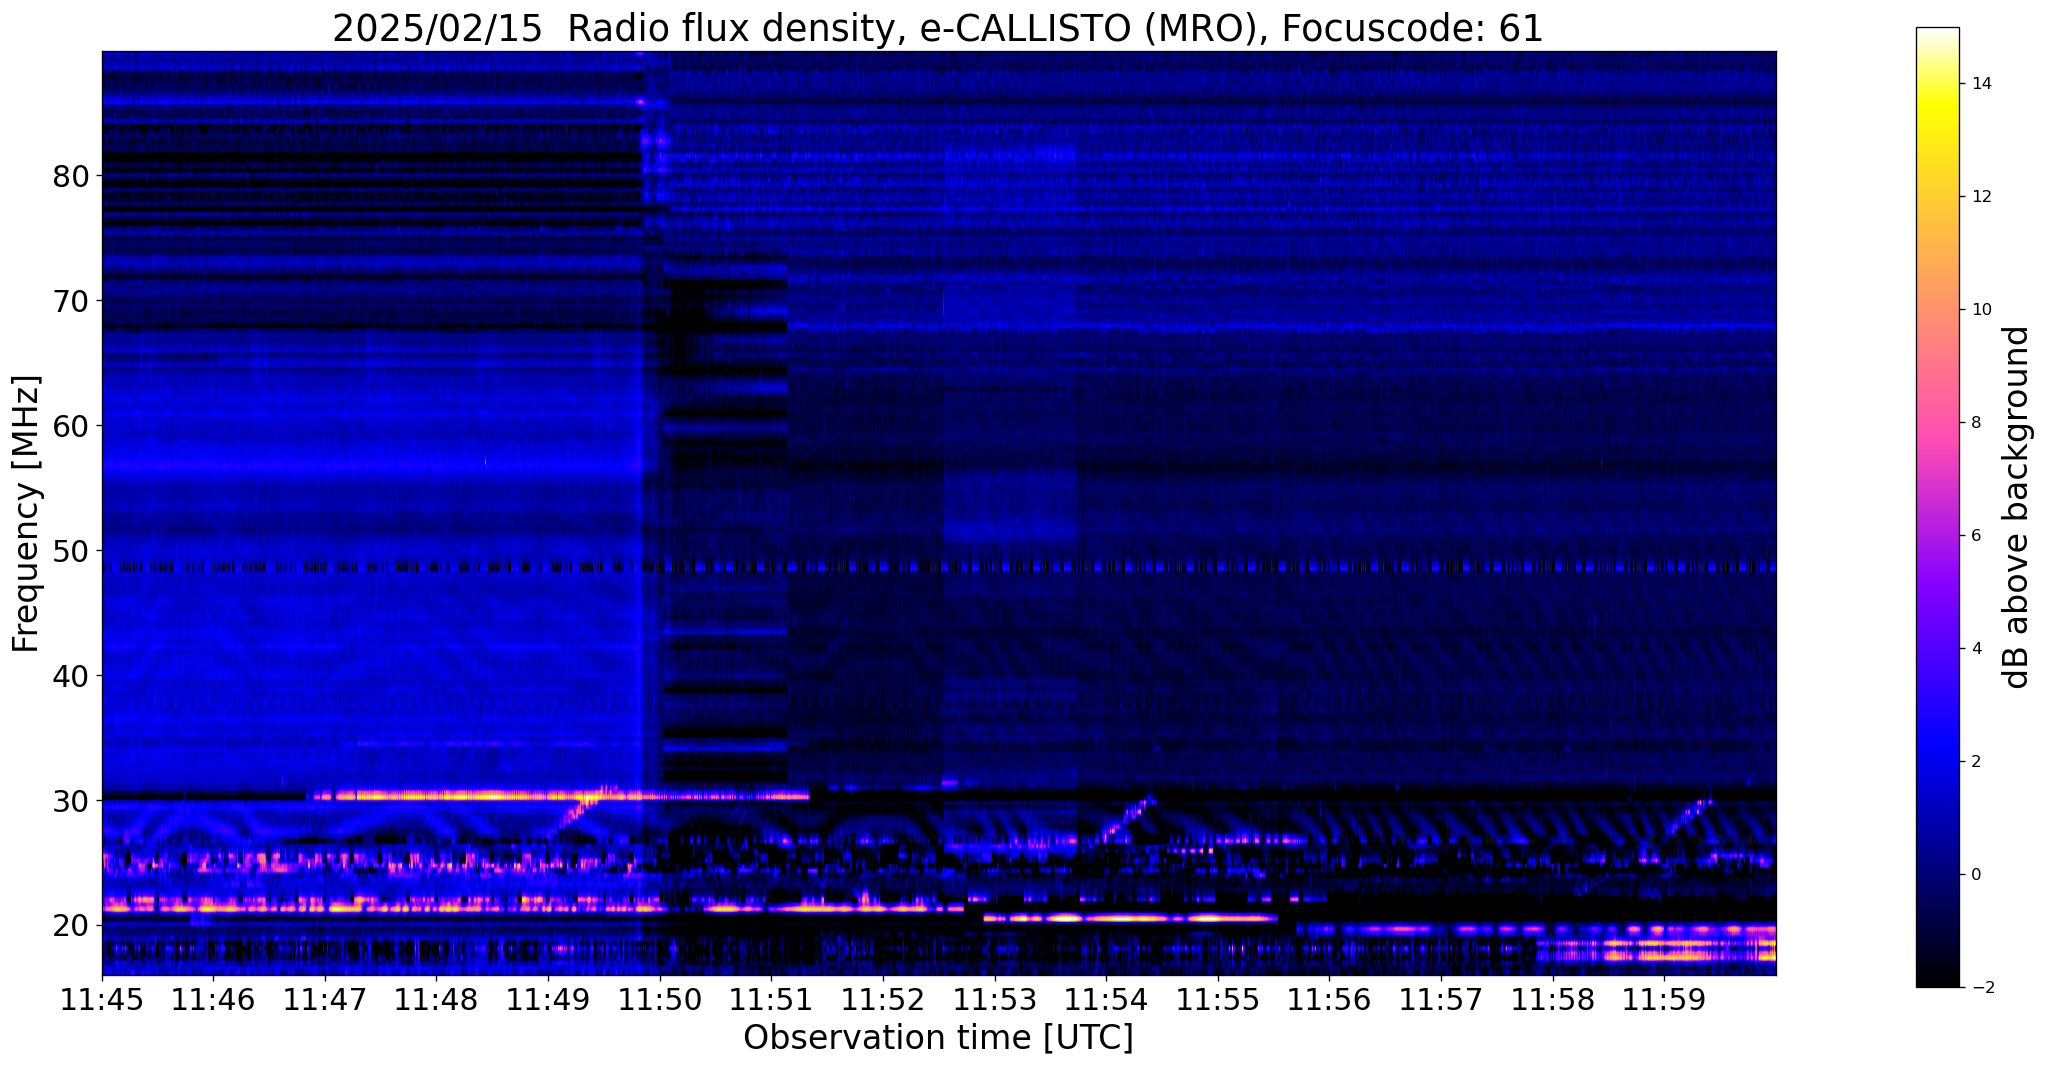Screen dimensions: 2047x1067
Task: Click the colorbar tick label 0
Action: (x=1974, y=875)
